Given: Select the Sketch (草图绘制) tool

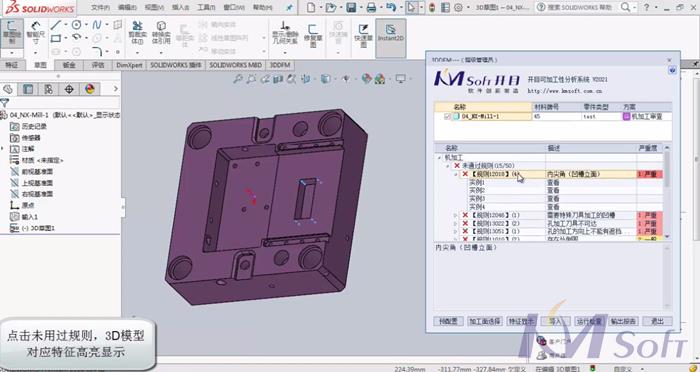Looking at the screenshot, I should [x=12, y=33].
